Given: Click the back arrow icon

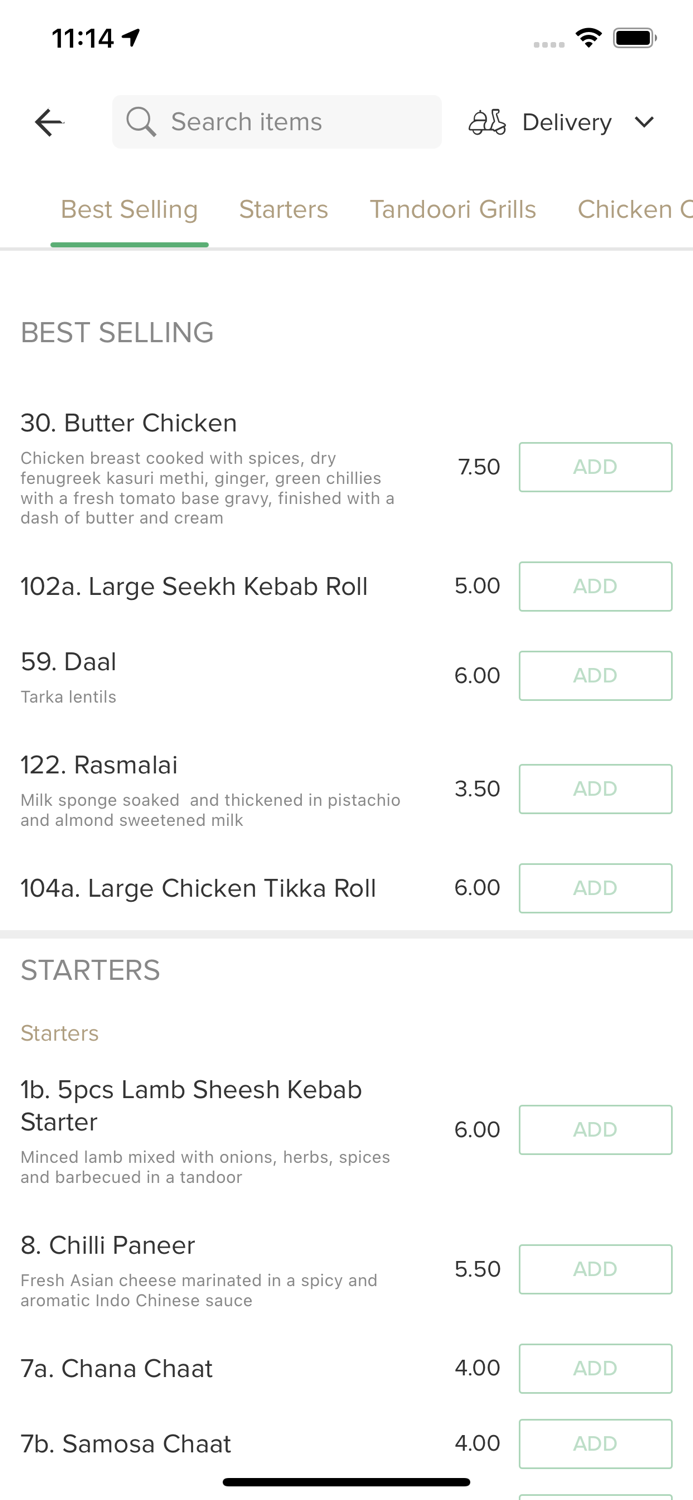Looking at the screenshot, I should (x=48, y=122).
